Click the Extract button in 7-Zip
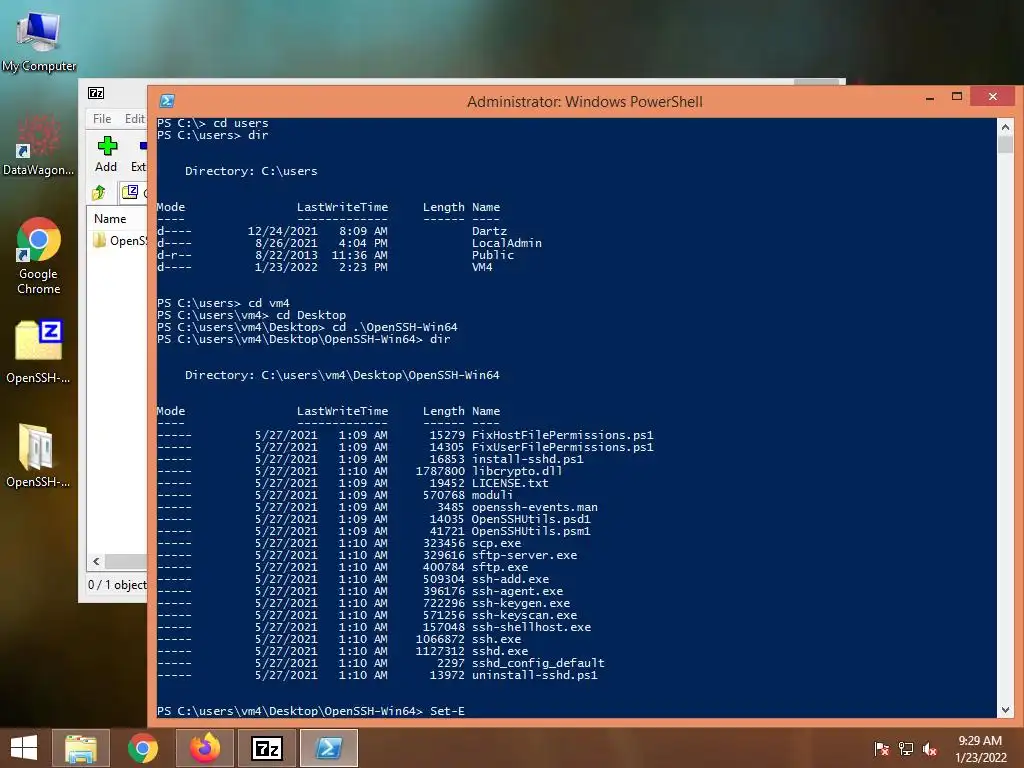The image size is (1024, 768). click(138, 154)
